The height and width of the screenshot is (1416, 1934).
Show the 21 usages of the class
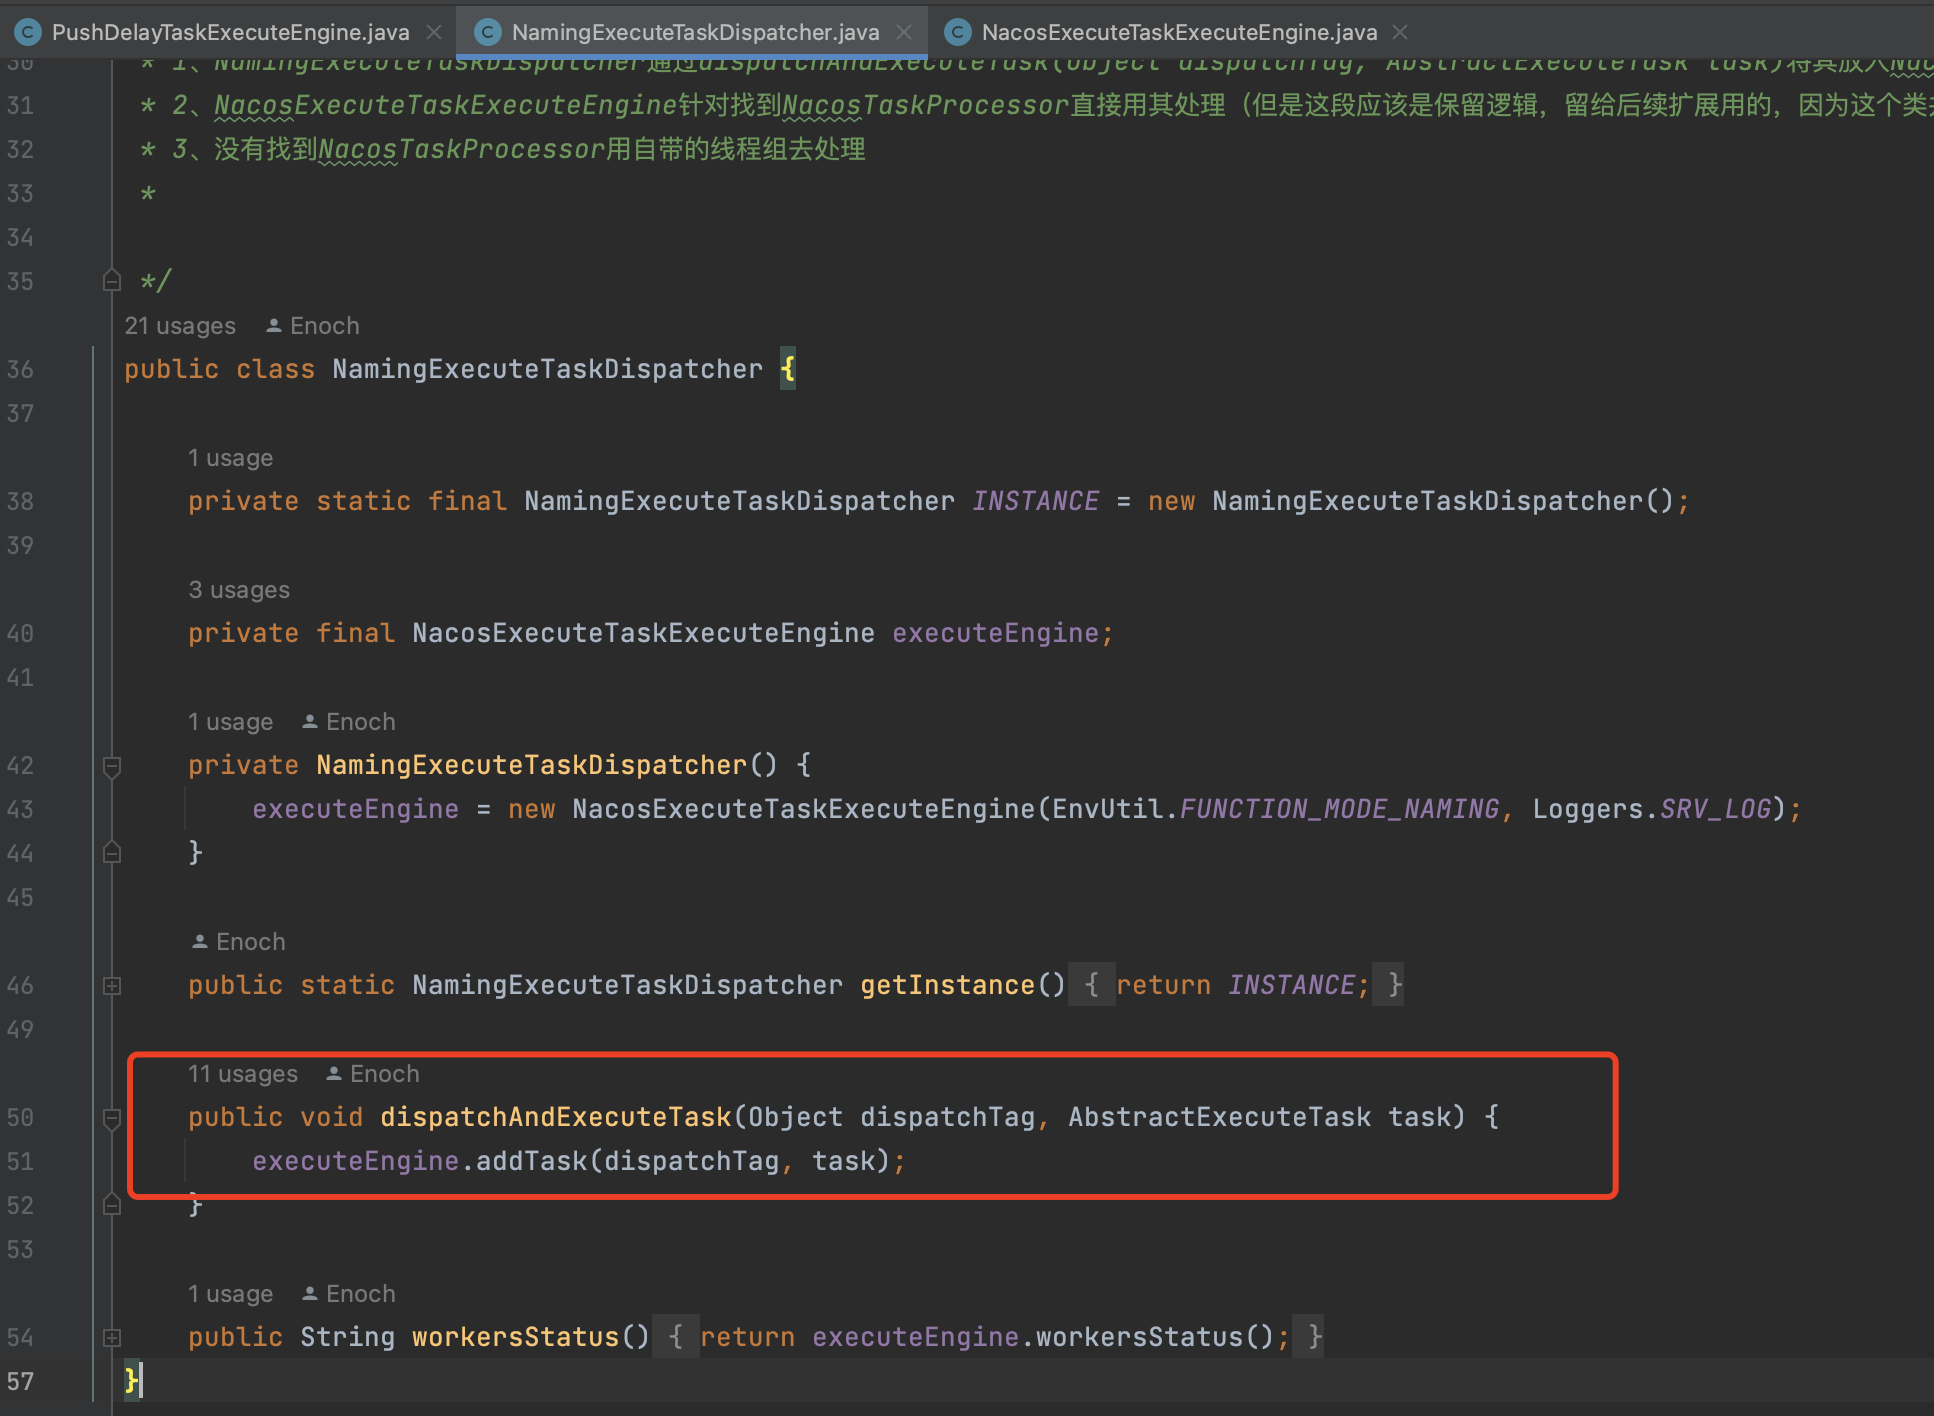point(180,326)
